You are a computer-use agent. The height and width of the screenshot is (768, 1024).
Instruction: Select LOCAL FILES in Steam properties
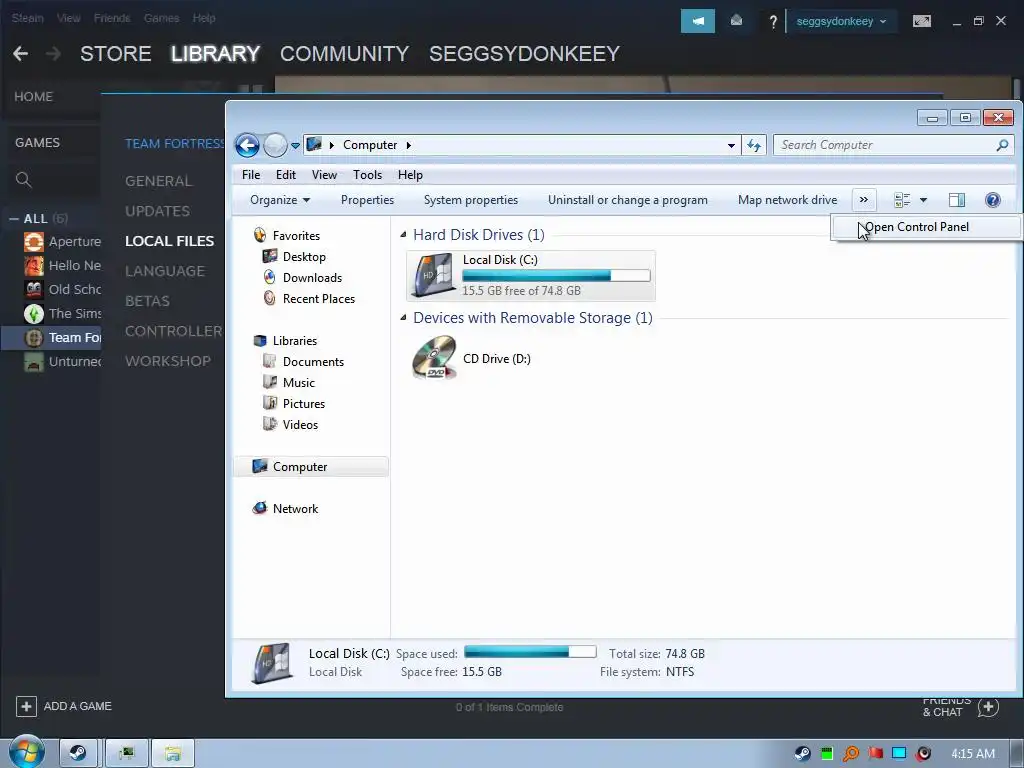click(x=170, y=241)
